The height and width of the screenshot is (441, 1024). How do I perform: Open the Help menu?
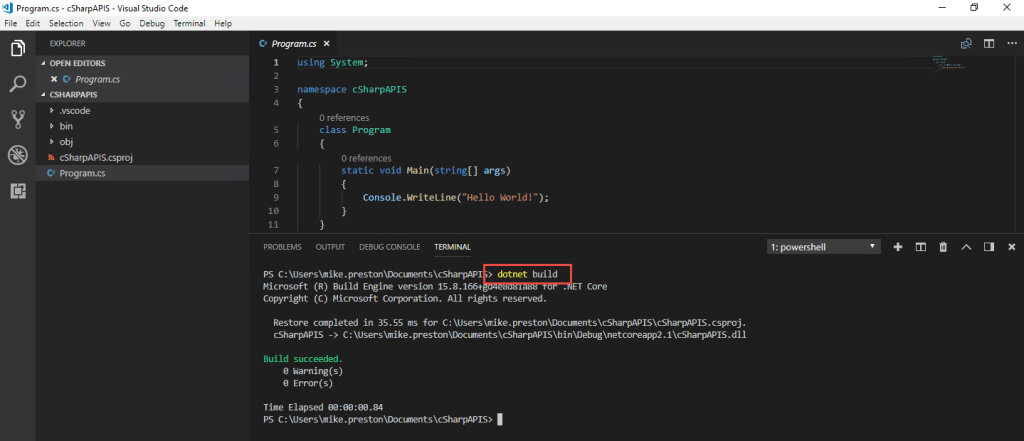click(x=223, y=23)
